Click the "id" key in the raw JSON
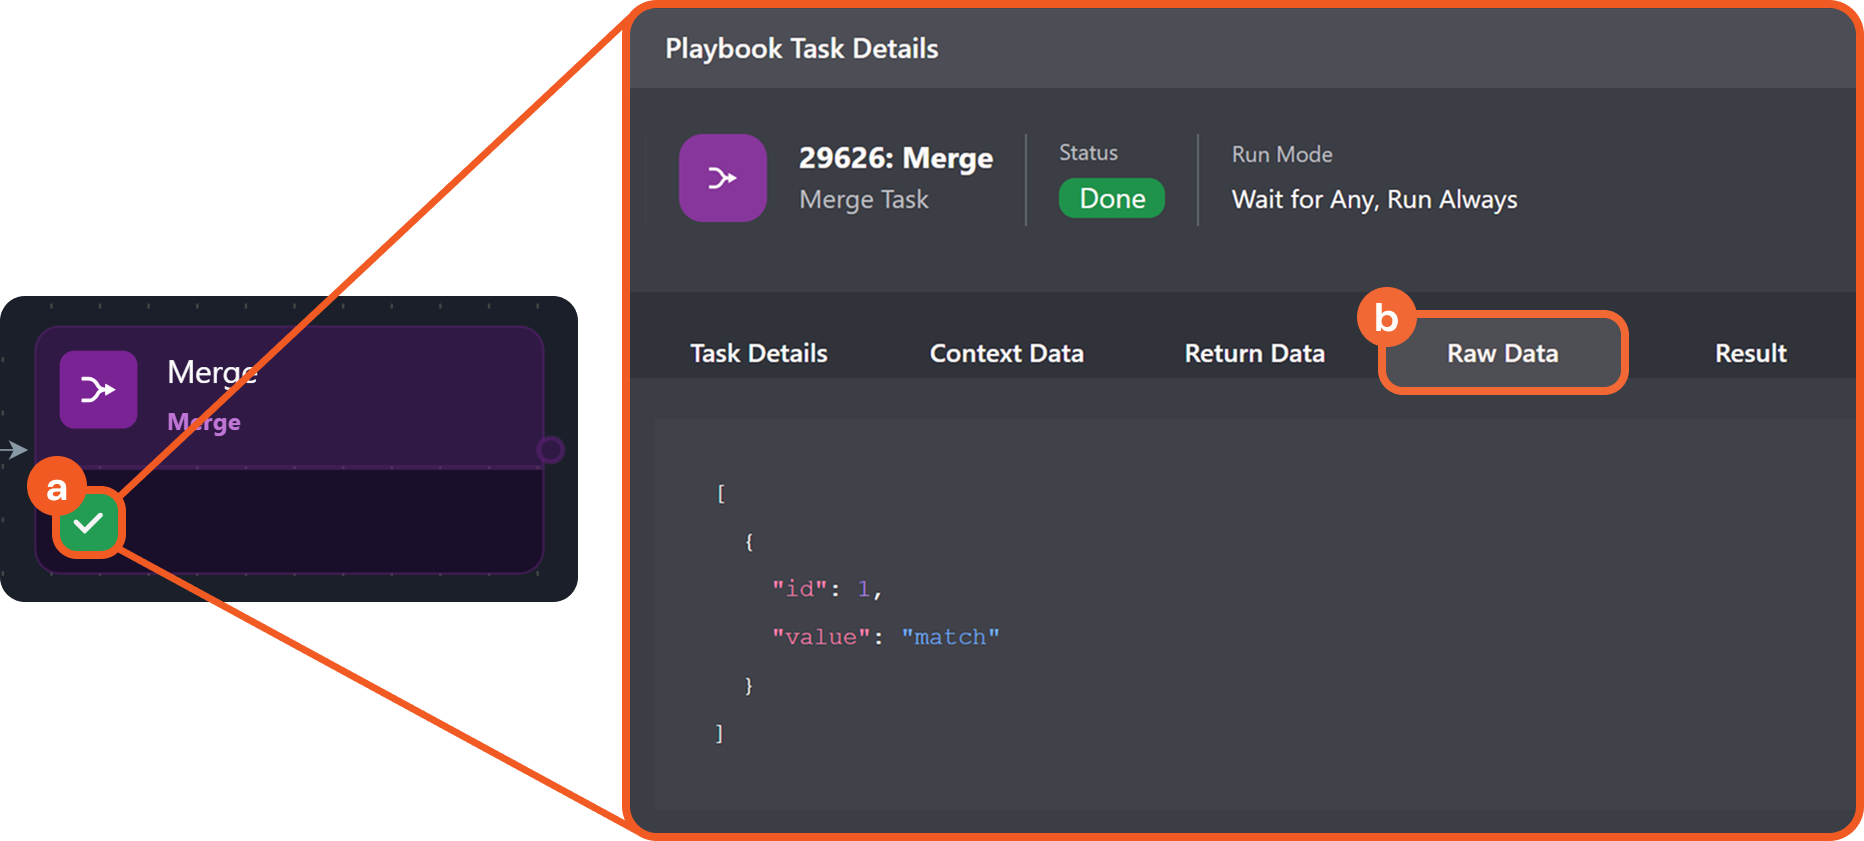Viewport: 1864px width, 841px height. coord(799,589)
